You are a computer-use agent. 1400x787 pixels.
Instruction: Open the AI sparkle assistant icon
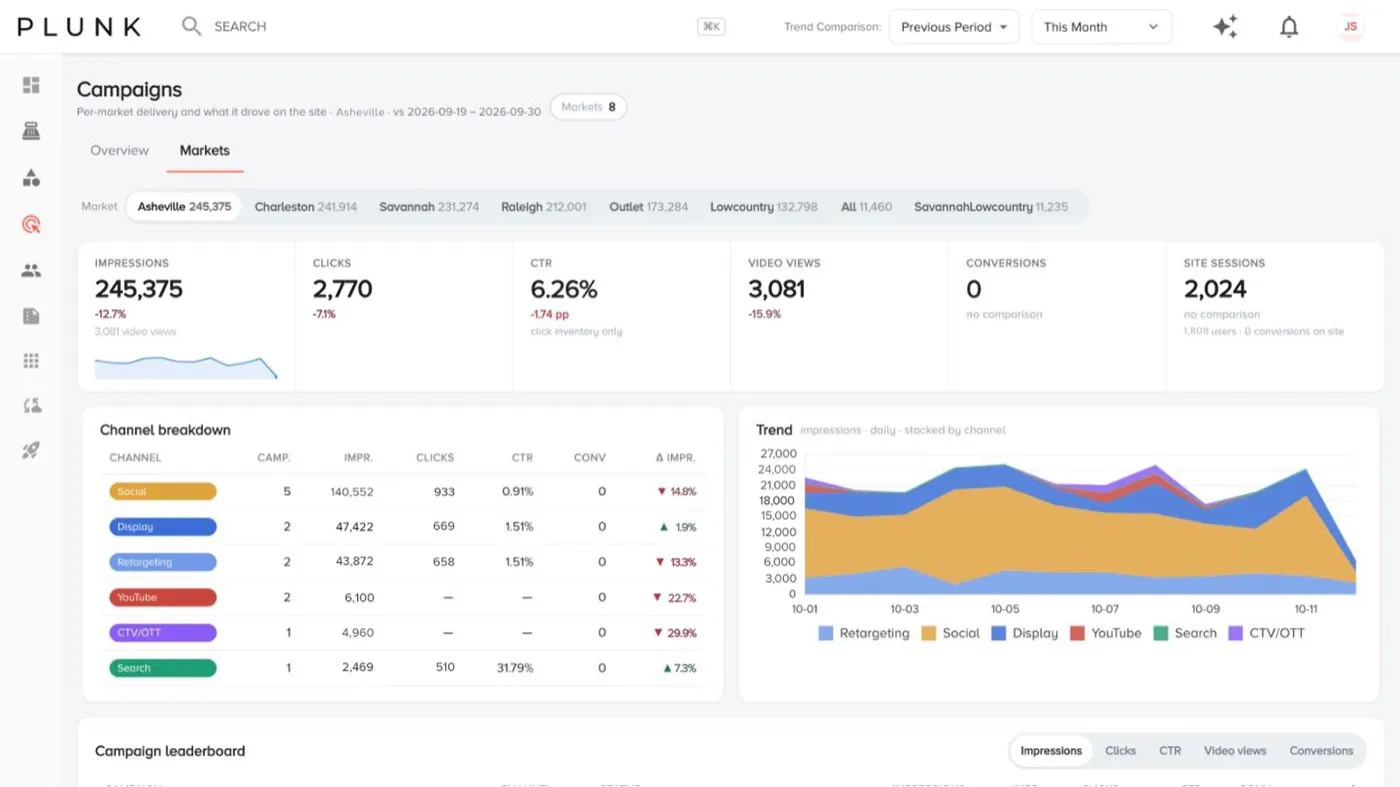click(1225, 27)
